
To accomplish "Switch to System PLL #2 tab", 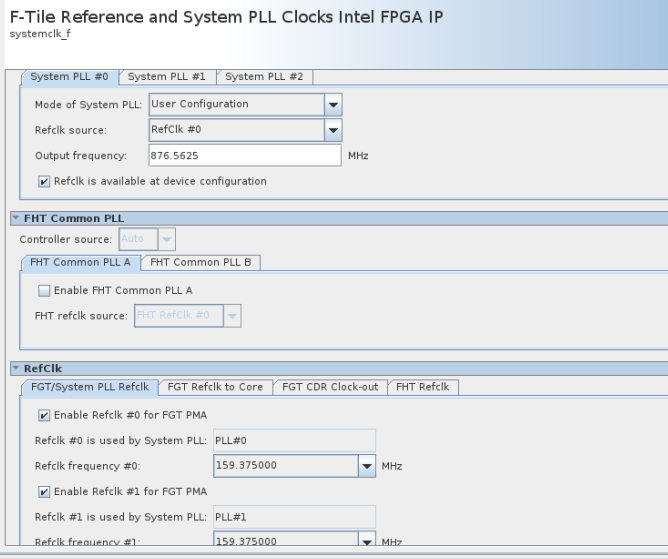I will coord(265,76).
